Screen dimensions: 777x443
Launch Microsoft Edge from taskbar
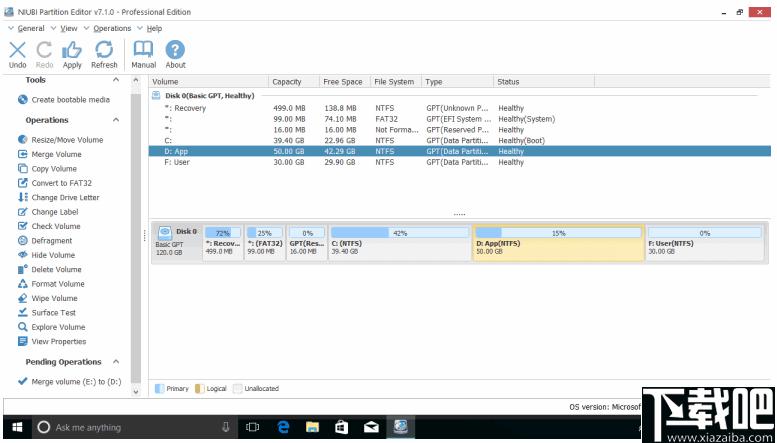(283, 427)
